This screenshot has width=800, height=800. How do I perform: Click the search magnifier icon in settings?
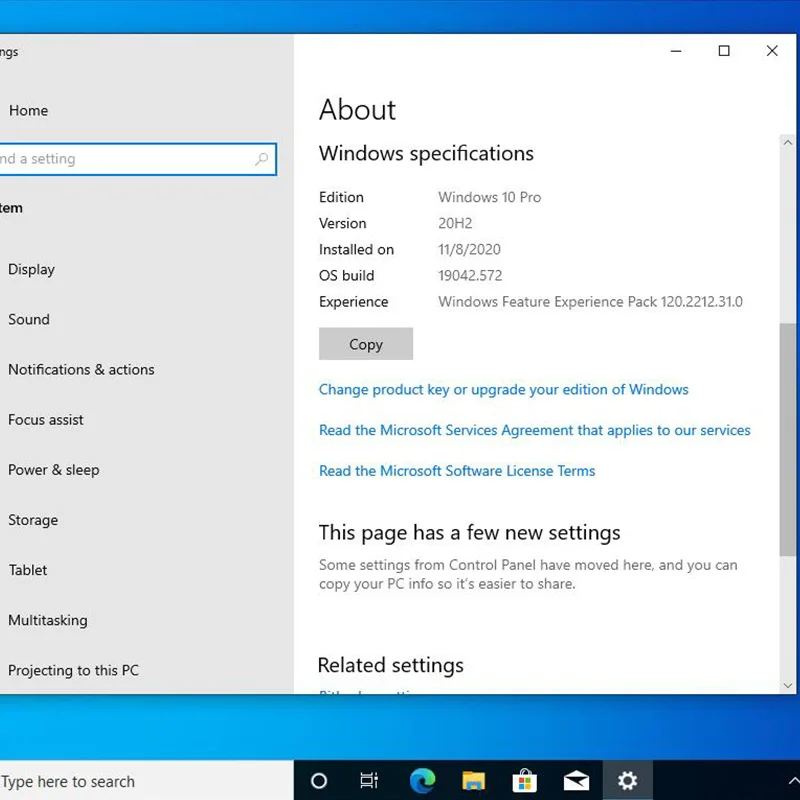[262, 159]
